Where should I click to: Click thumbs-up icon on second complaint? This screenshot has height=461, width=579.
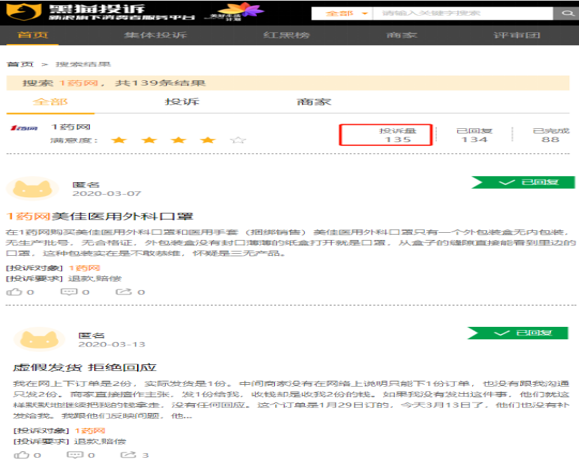(21, 455)
